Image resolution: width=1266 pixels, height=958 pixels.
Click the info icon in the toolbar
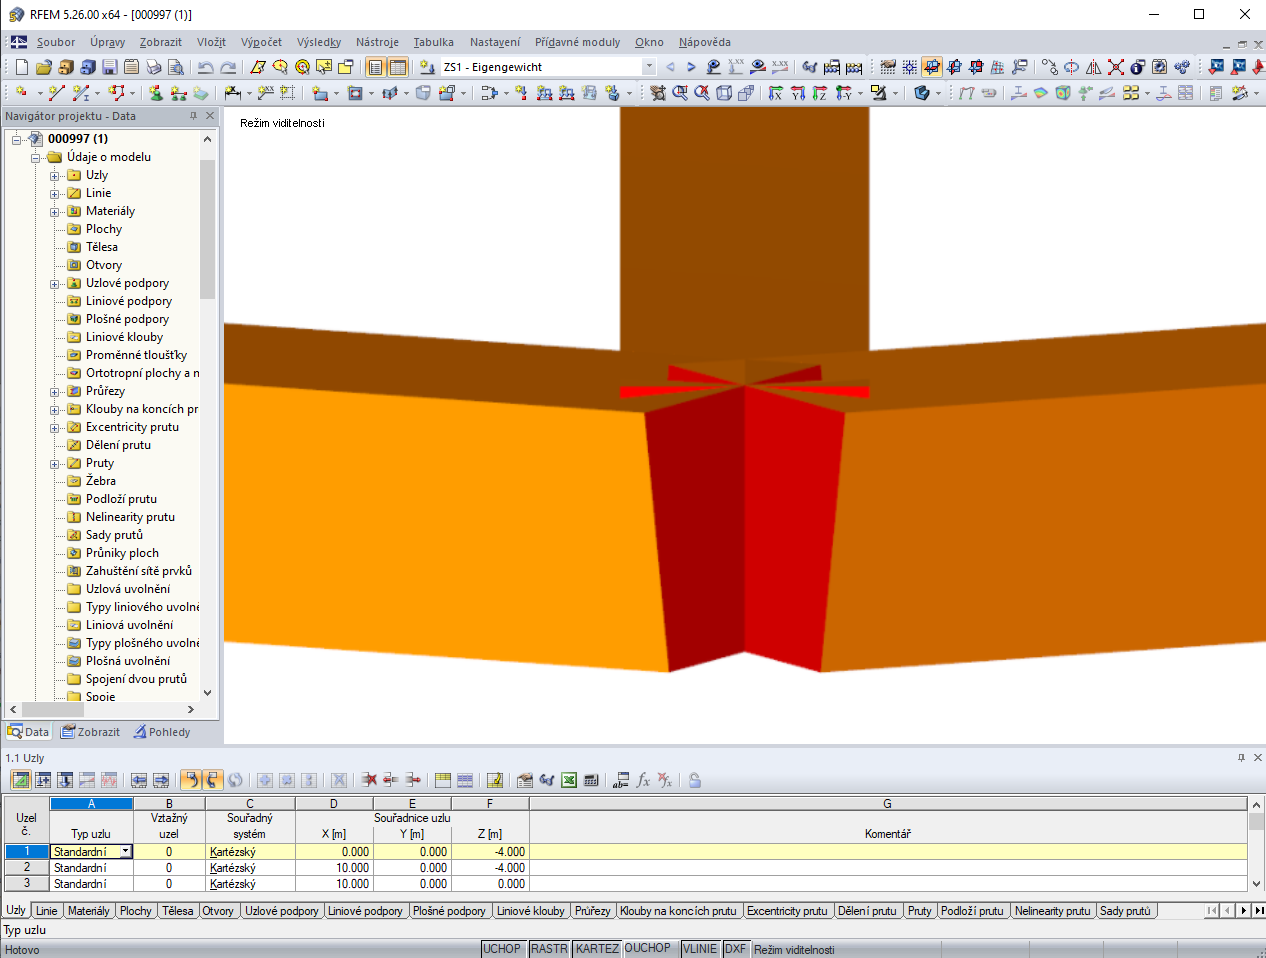[1138, 67]
